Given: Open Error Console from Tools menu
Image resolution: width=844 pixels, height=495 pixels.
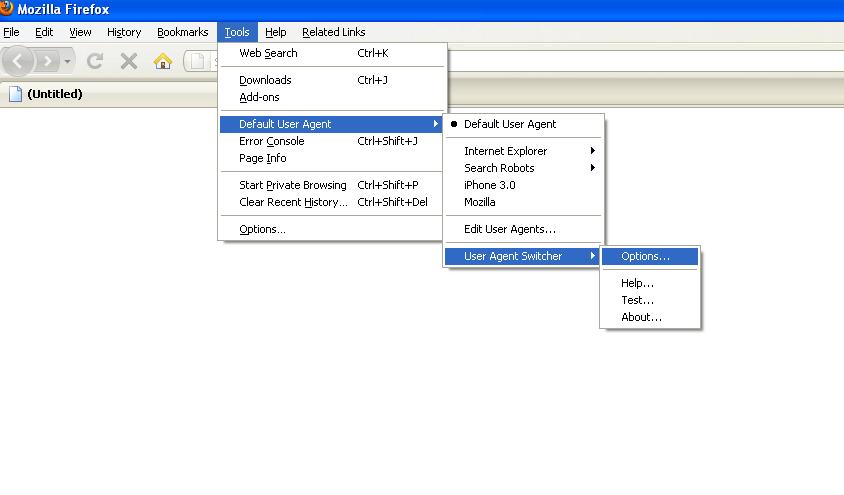Looking at the screenshot, I should click(x=331, y=142).
